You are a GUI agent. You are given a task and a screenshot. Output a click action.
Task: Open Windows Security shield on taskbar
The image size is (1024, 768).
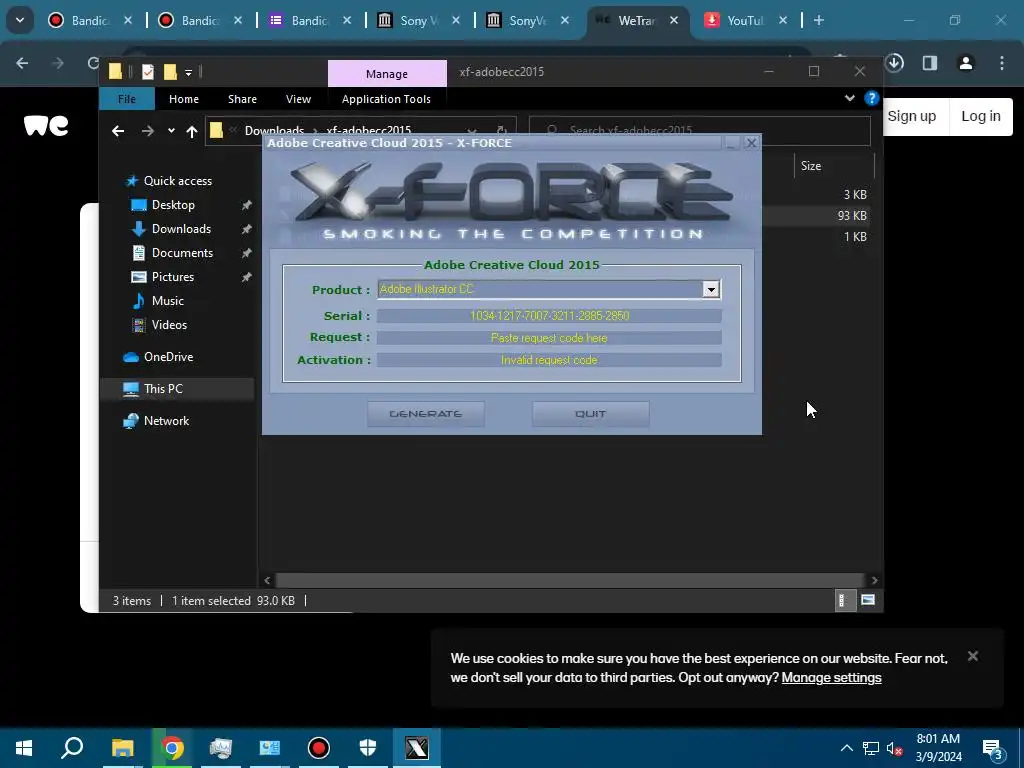(368, 748)
